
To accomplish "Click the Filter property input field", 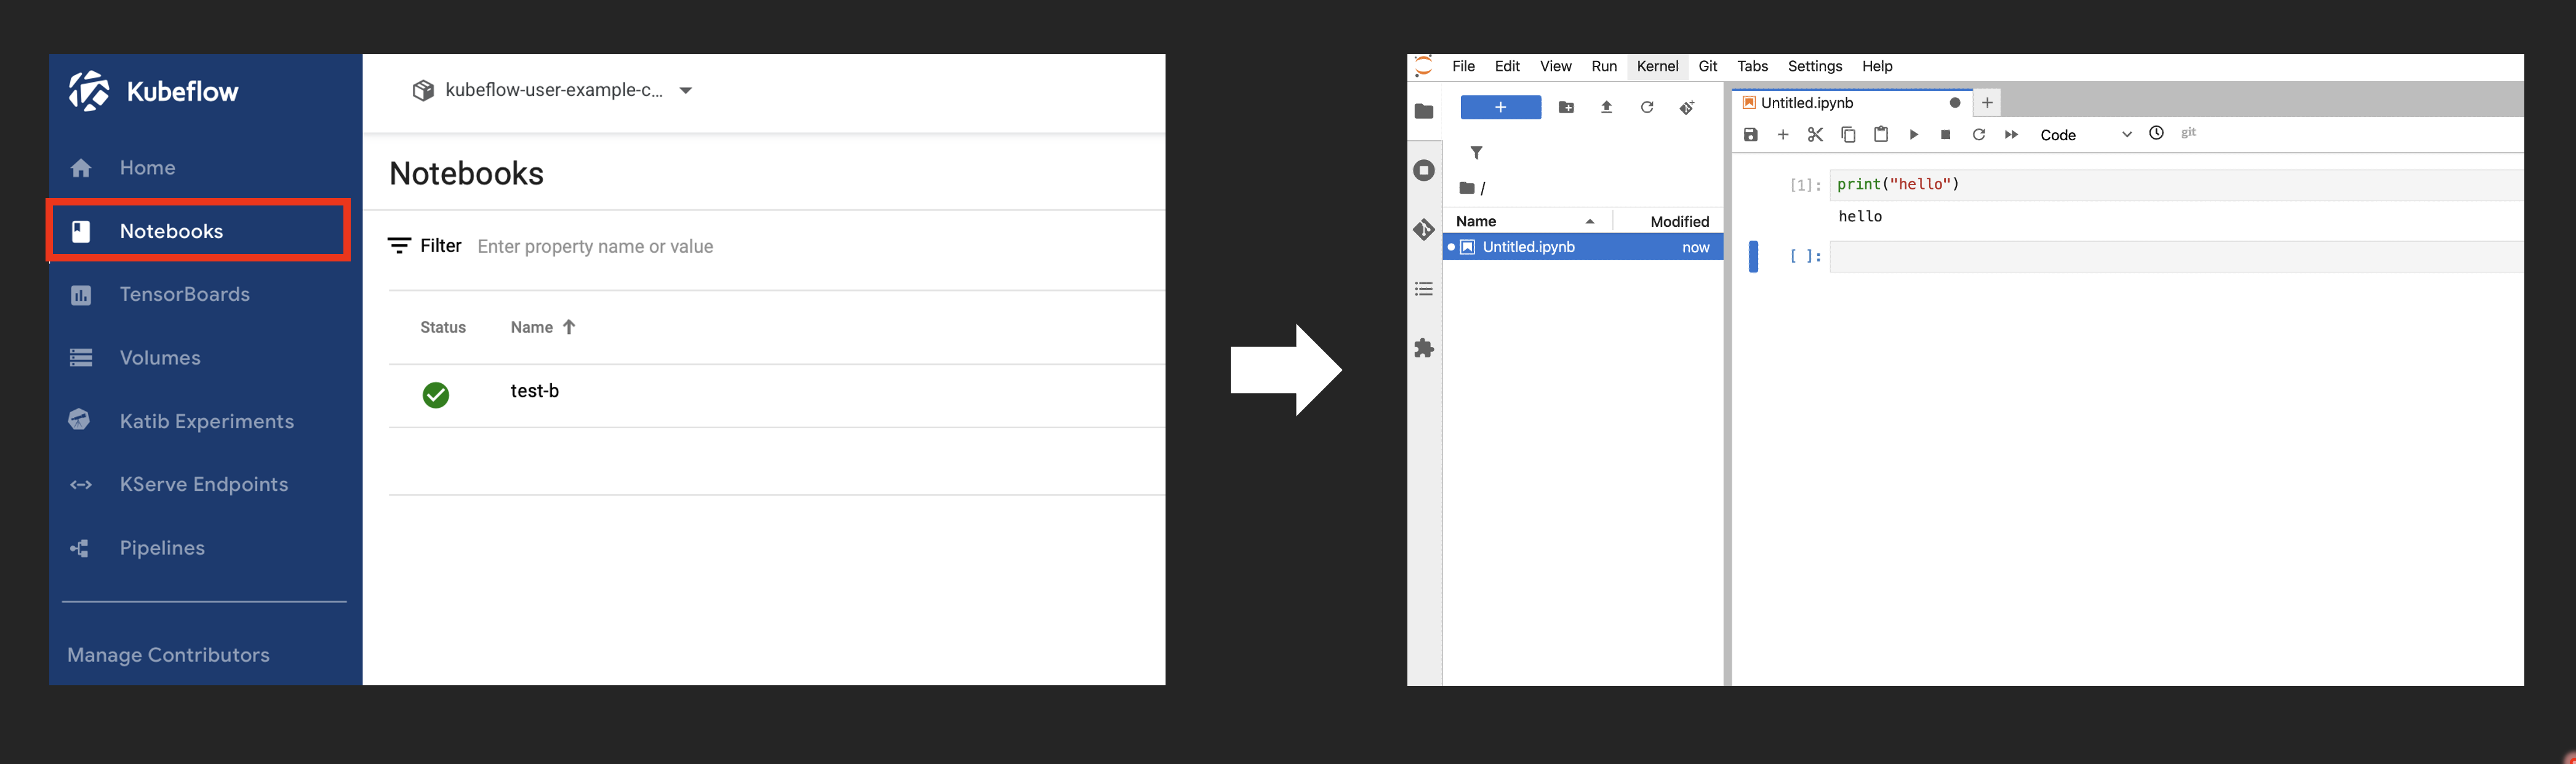I will 700,247.
